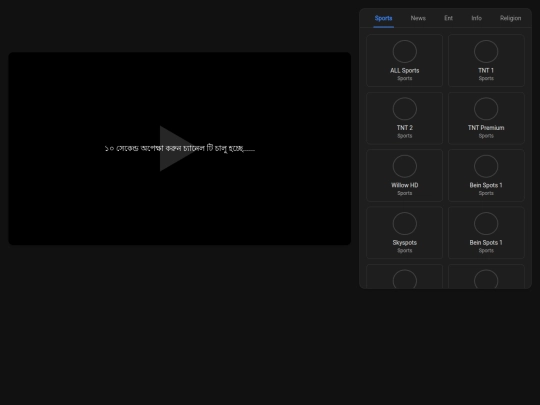Play the video using the center play button
The width and height of the screenshot is (540, 405).
click(x=176, y=148)
